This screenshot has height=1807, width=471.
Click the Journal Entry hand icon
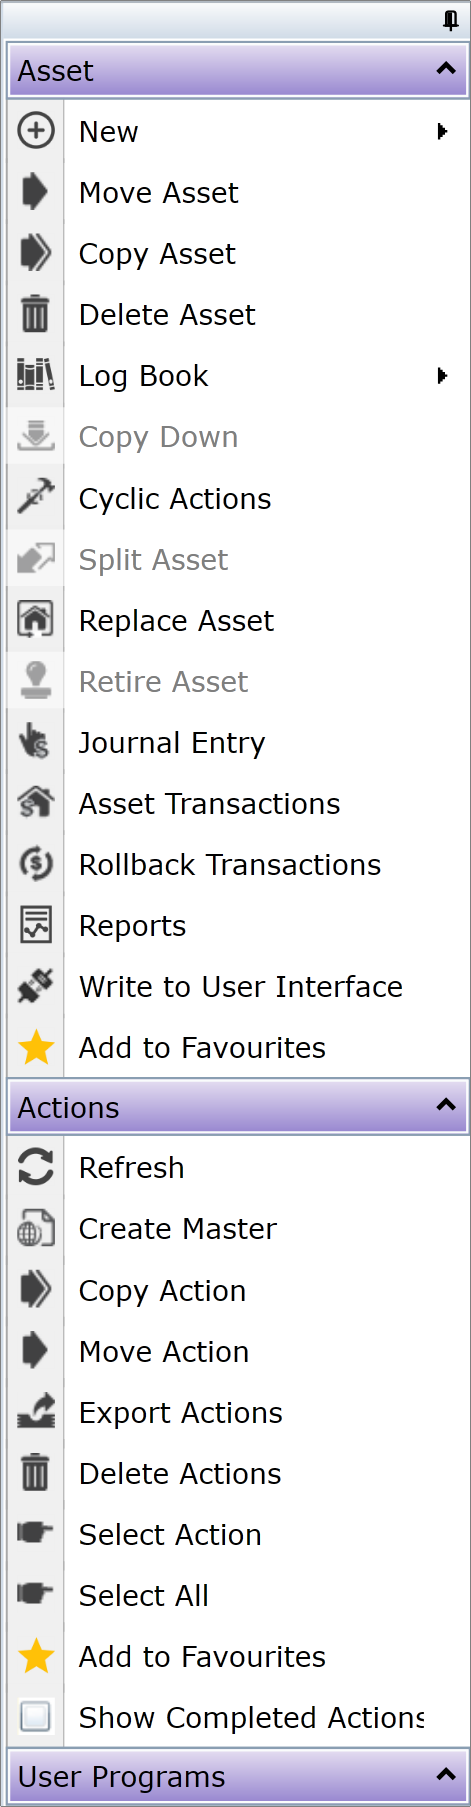coord(35,742)
